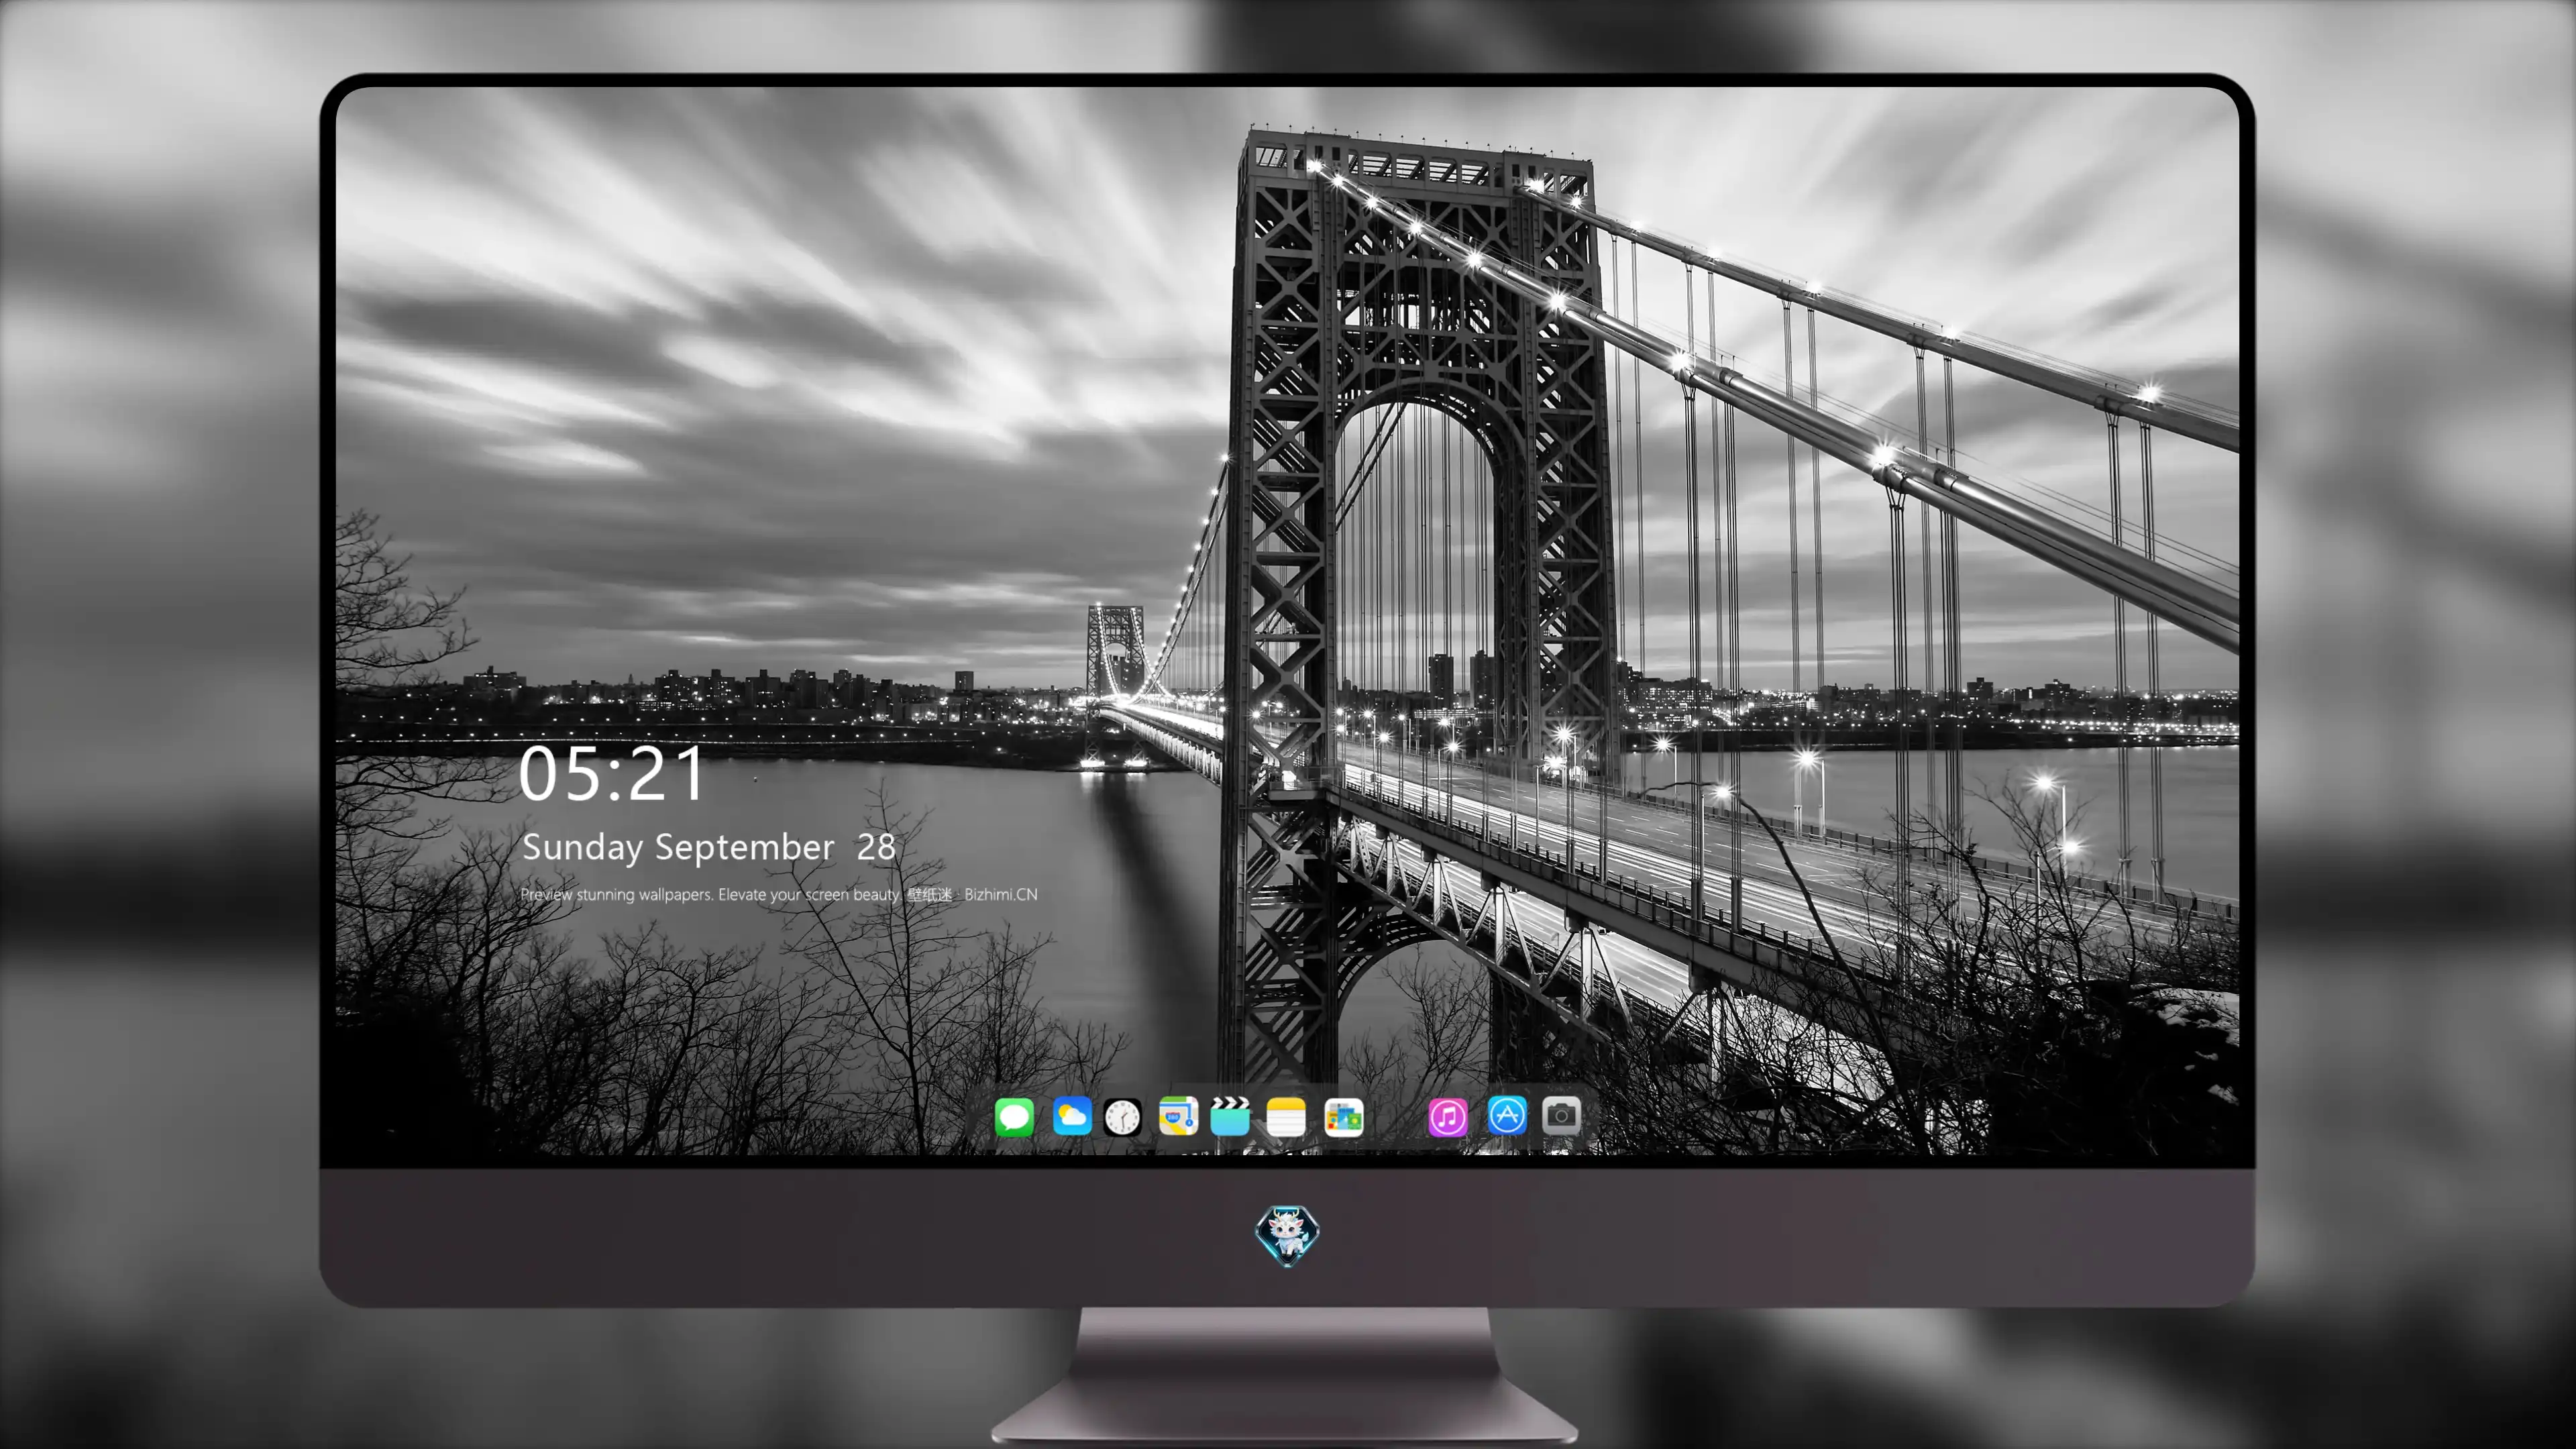Open the Camera app in the dock
The width and height of the screenshot is (2576, 1449).
[x=1561, y=1115]
